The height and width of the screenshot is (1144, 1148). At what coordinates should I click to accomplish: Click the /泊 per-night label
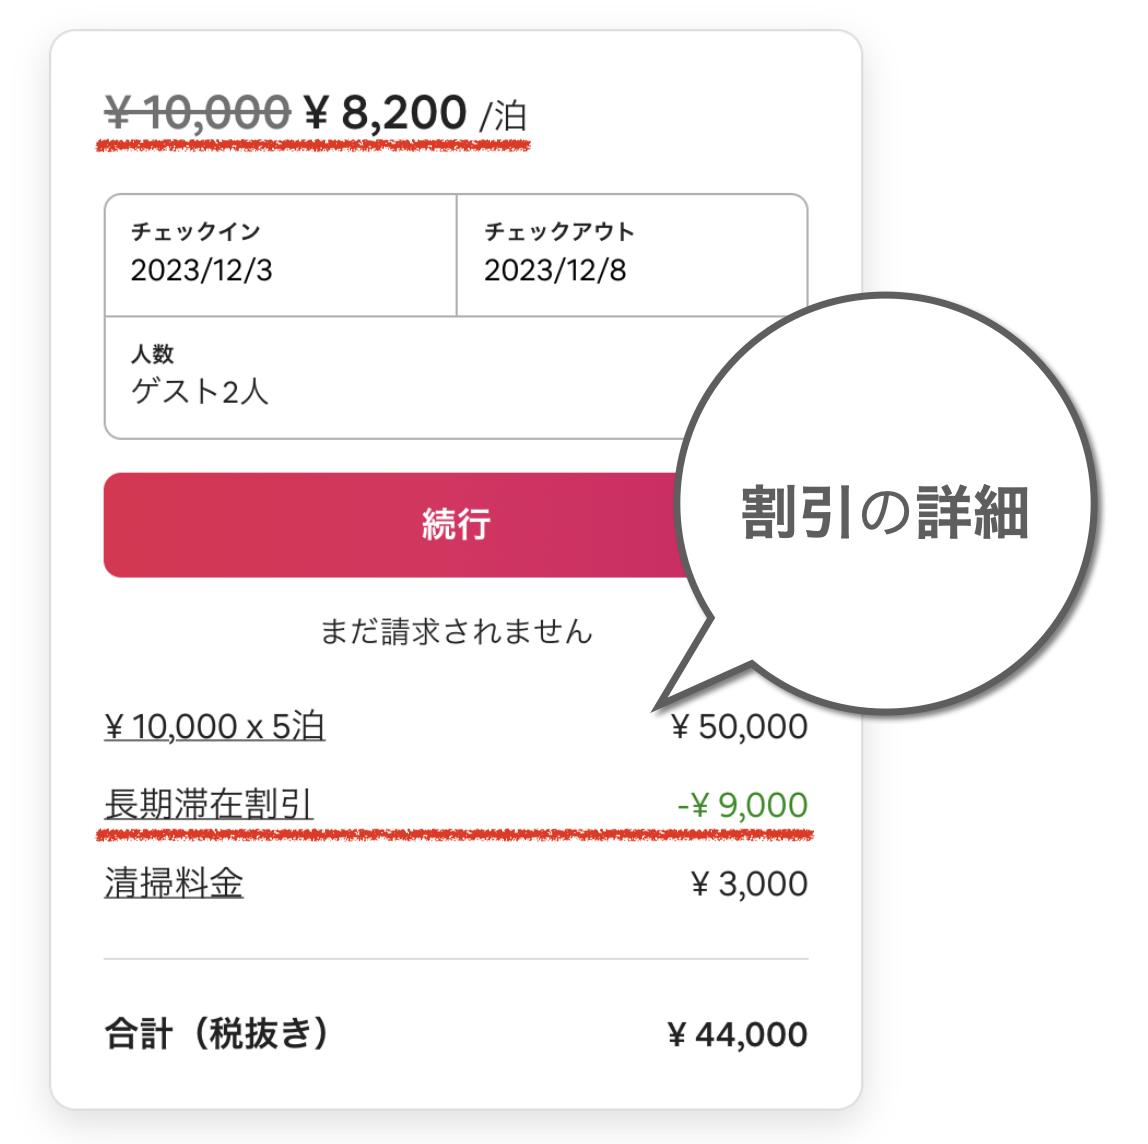point(504,116)
